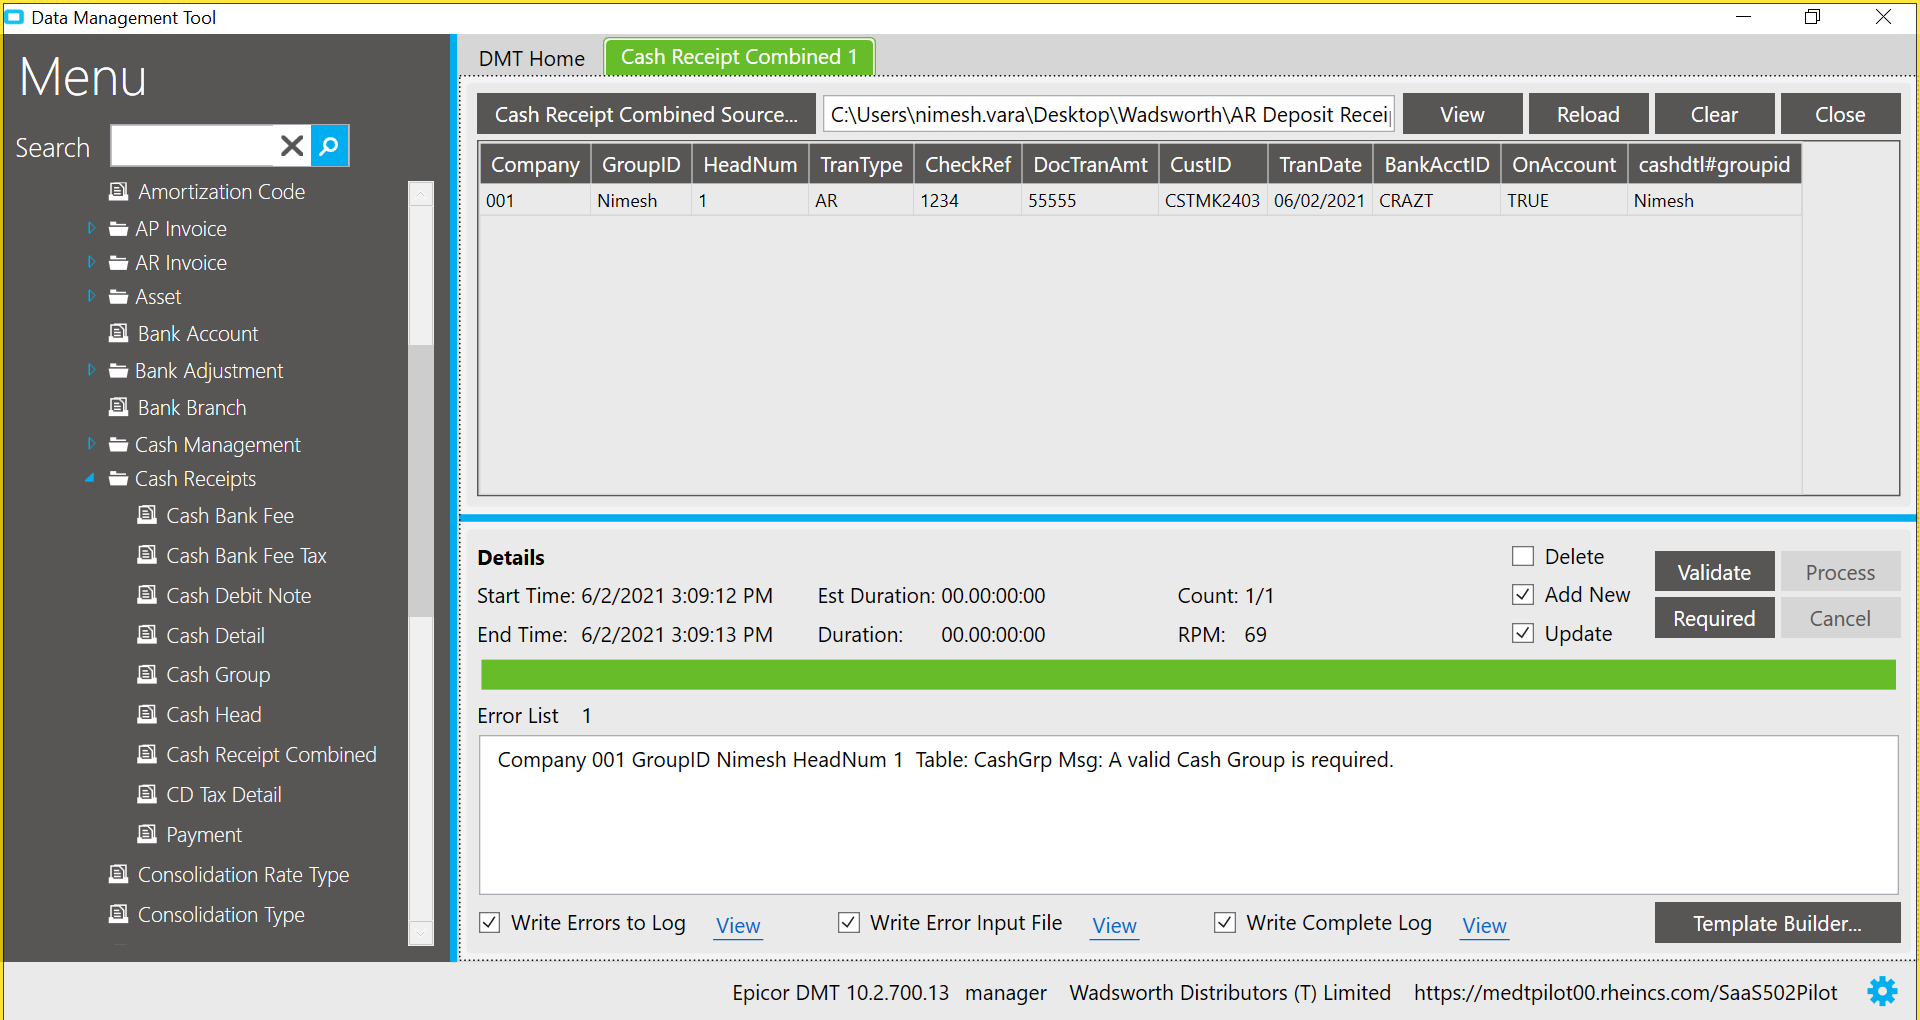Image resolution: width=1920 pixels, height=1020 pixels.
Task: Uncheck the Update checkbox
Action: (1523, 633)
